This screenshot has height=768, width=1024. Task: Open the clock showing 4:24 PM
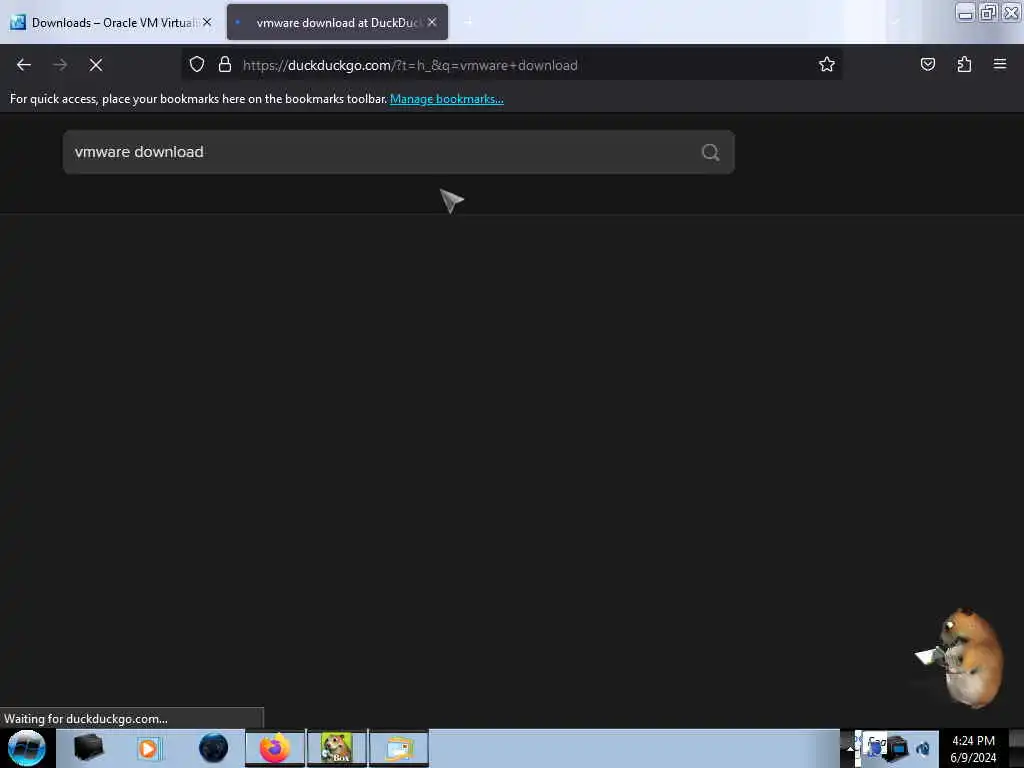coord(973,749)
